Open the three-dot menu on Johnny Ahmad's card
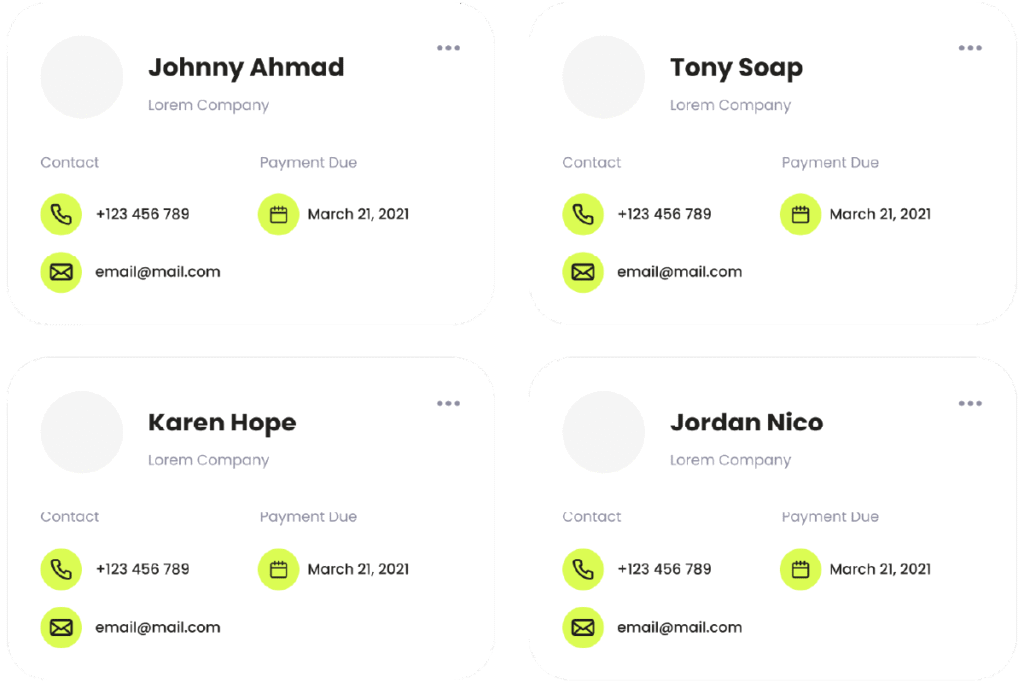 pyautogui.click(x=448, y=48)
